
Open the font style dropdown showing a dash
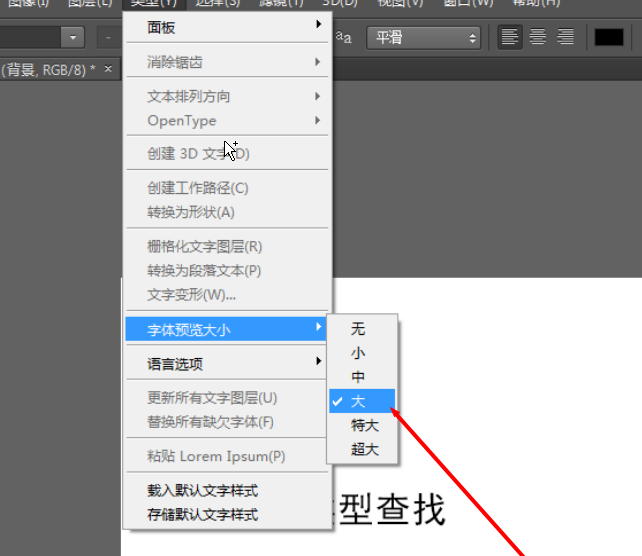pyautogui.click(x=109, y=38)
